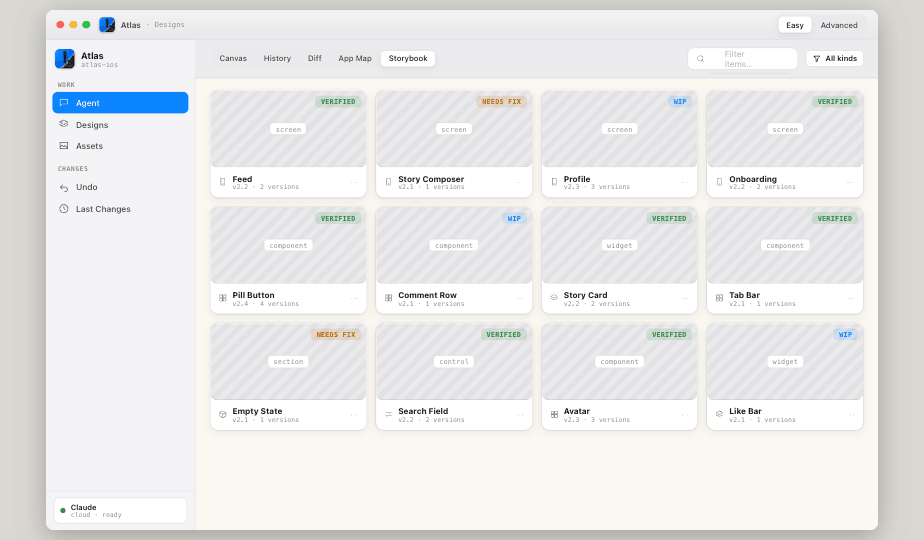Image resolution: width=924 pixels, height=540 pixels.
Task: Click the Story Composer screen icon
Action: coord(388,182)
